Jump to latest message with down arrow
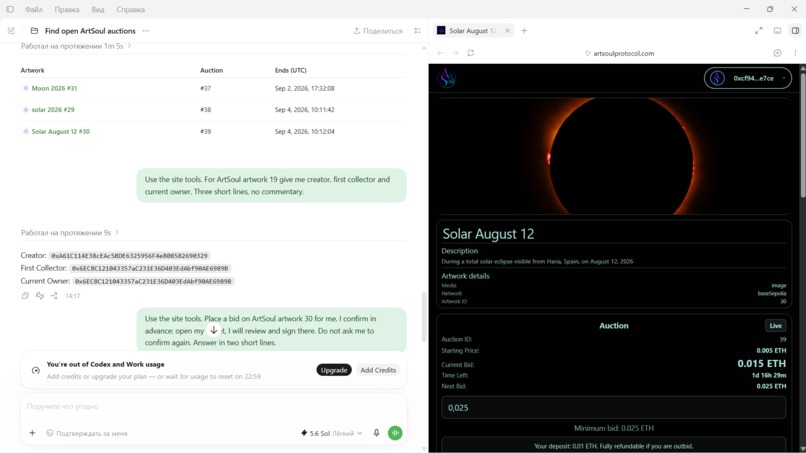Image resolution: width=806 pixels, height=453 pixels. pos(213,330)
